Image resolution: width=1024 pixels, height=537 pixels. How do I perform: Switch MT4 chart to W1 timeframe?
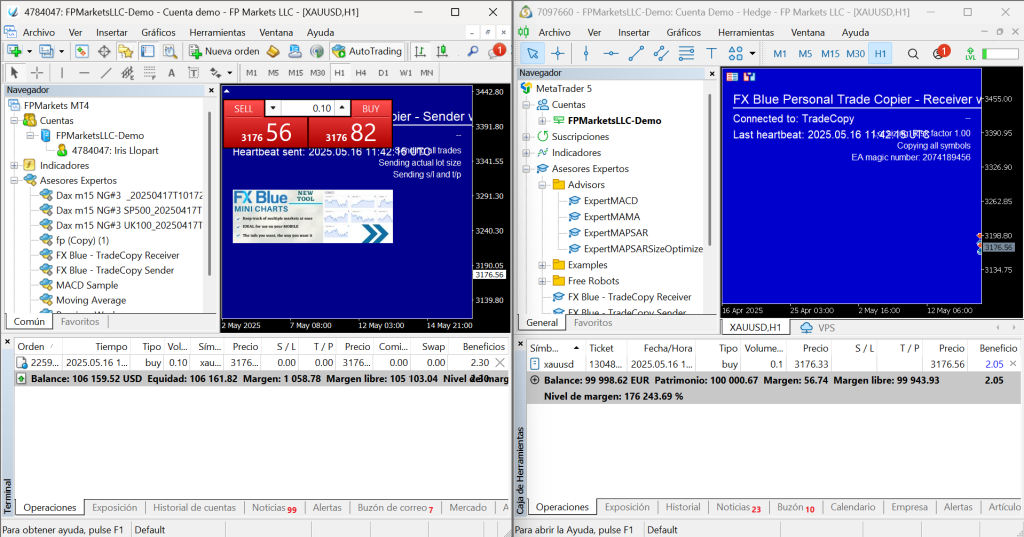click(406, 73)
